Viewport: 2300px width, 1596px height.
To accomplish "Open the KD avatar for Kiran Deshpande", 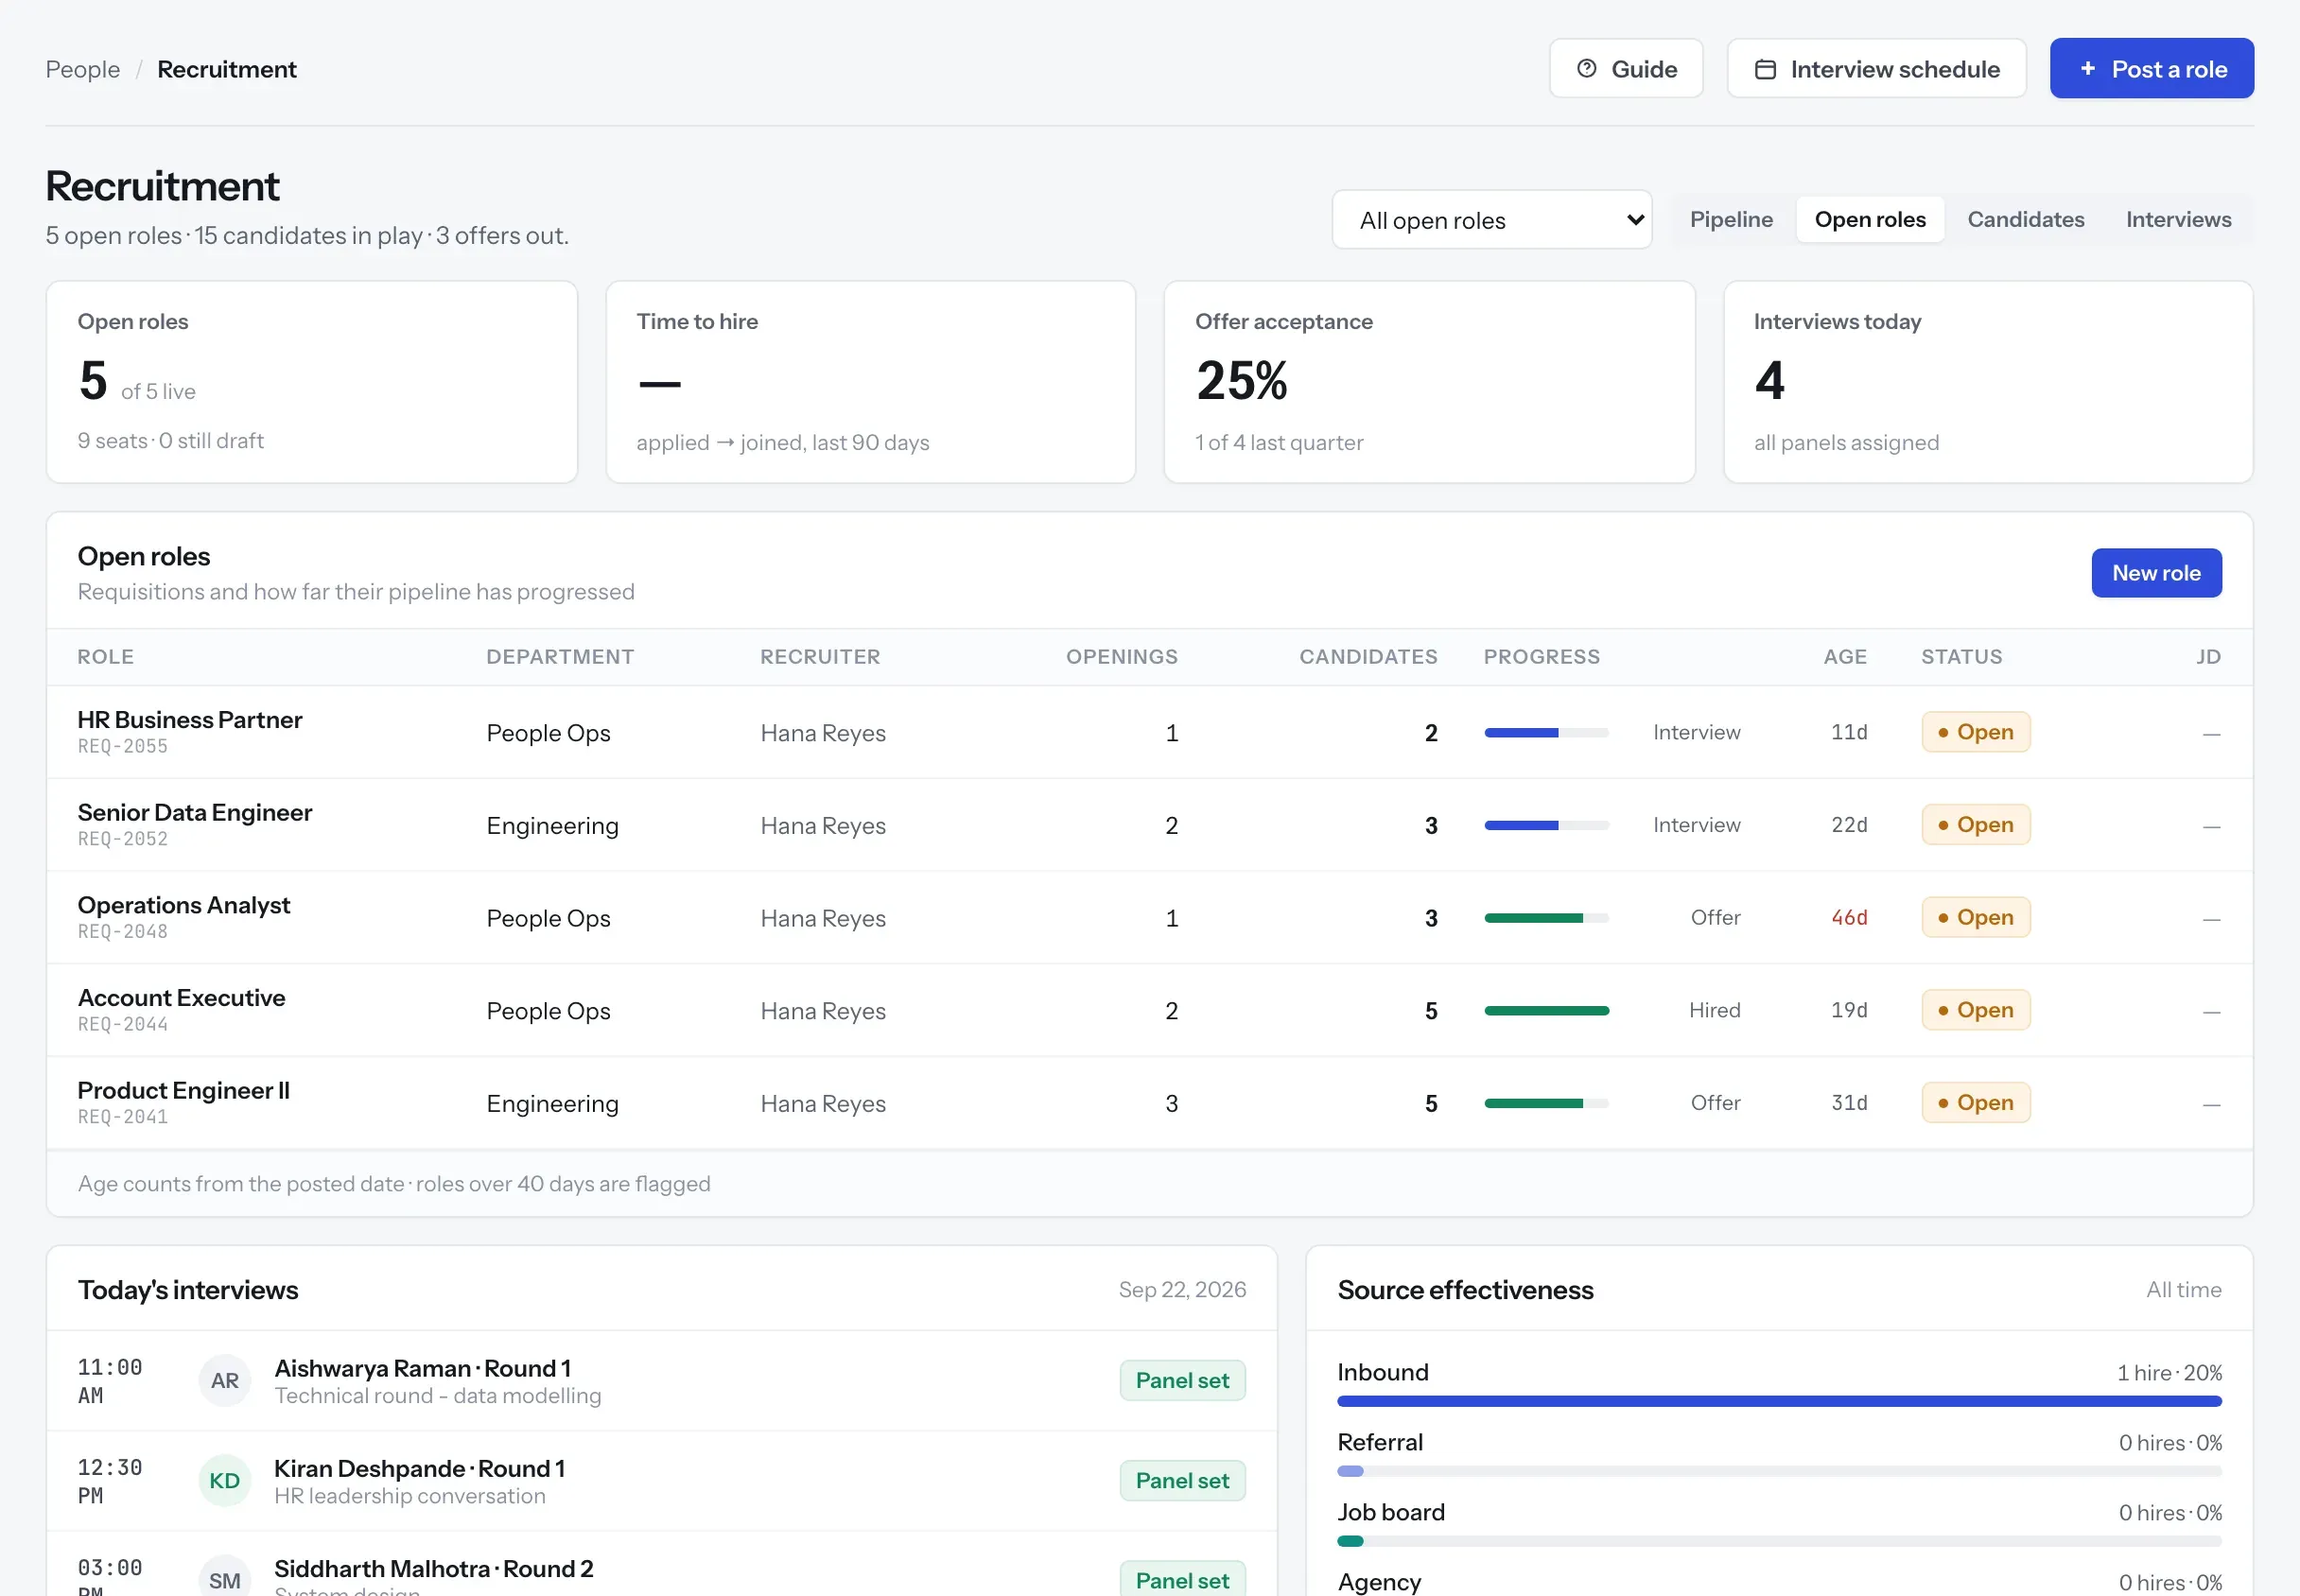I will pyautogui.click(x=224, y=1480).
